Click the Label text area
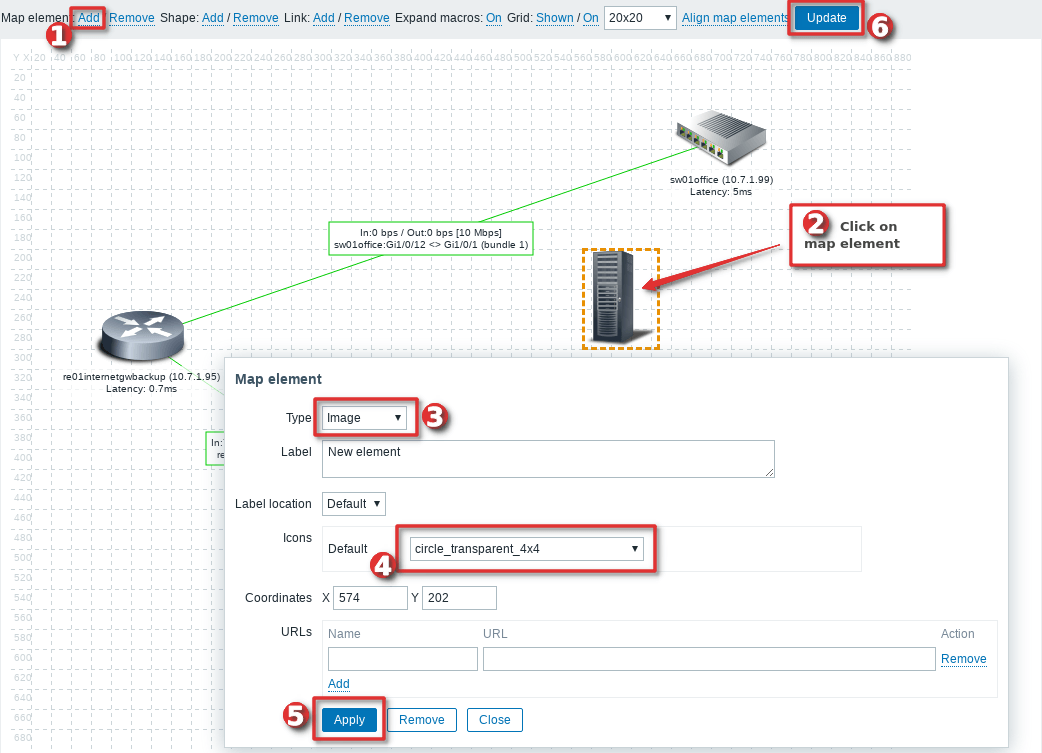This screenshot has width=1042, height=753. [x=548, y=459]
